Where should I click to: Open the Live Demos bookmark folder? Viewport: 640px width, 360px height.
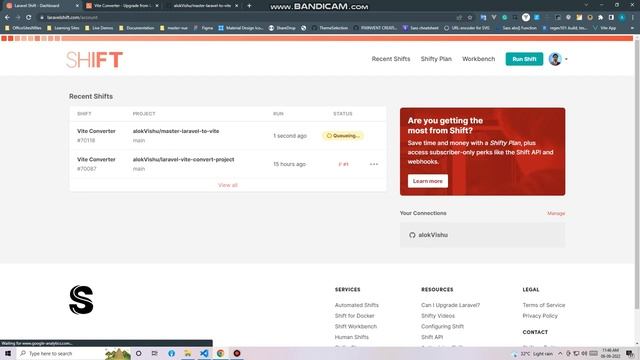99,28
